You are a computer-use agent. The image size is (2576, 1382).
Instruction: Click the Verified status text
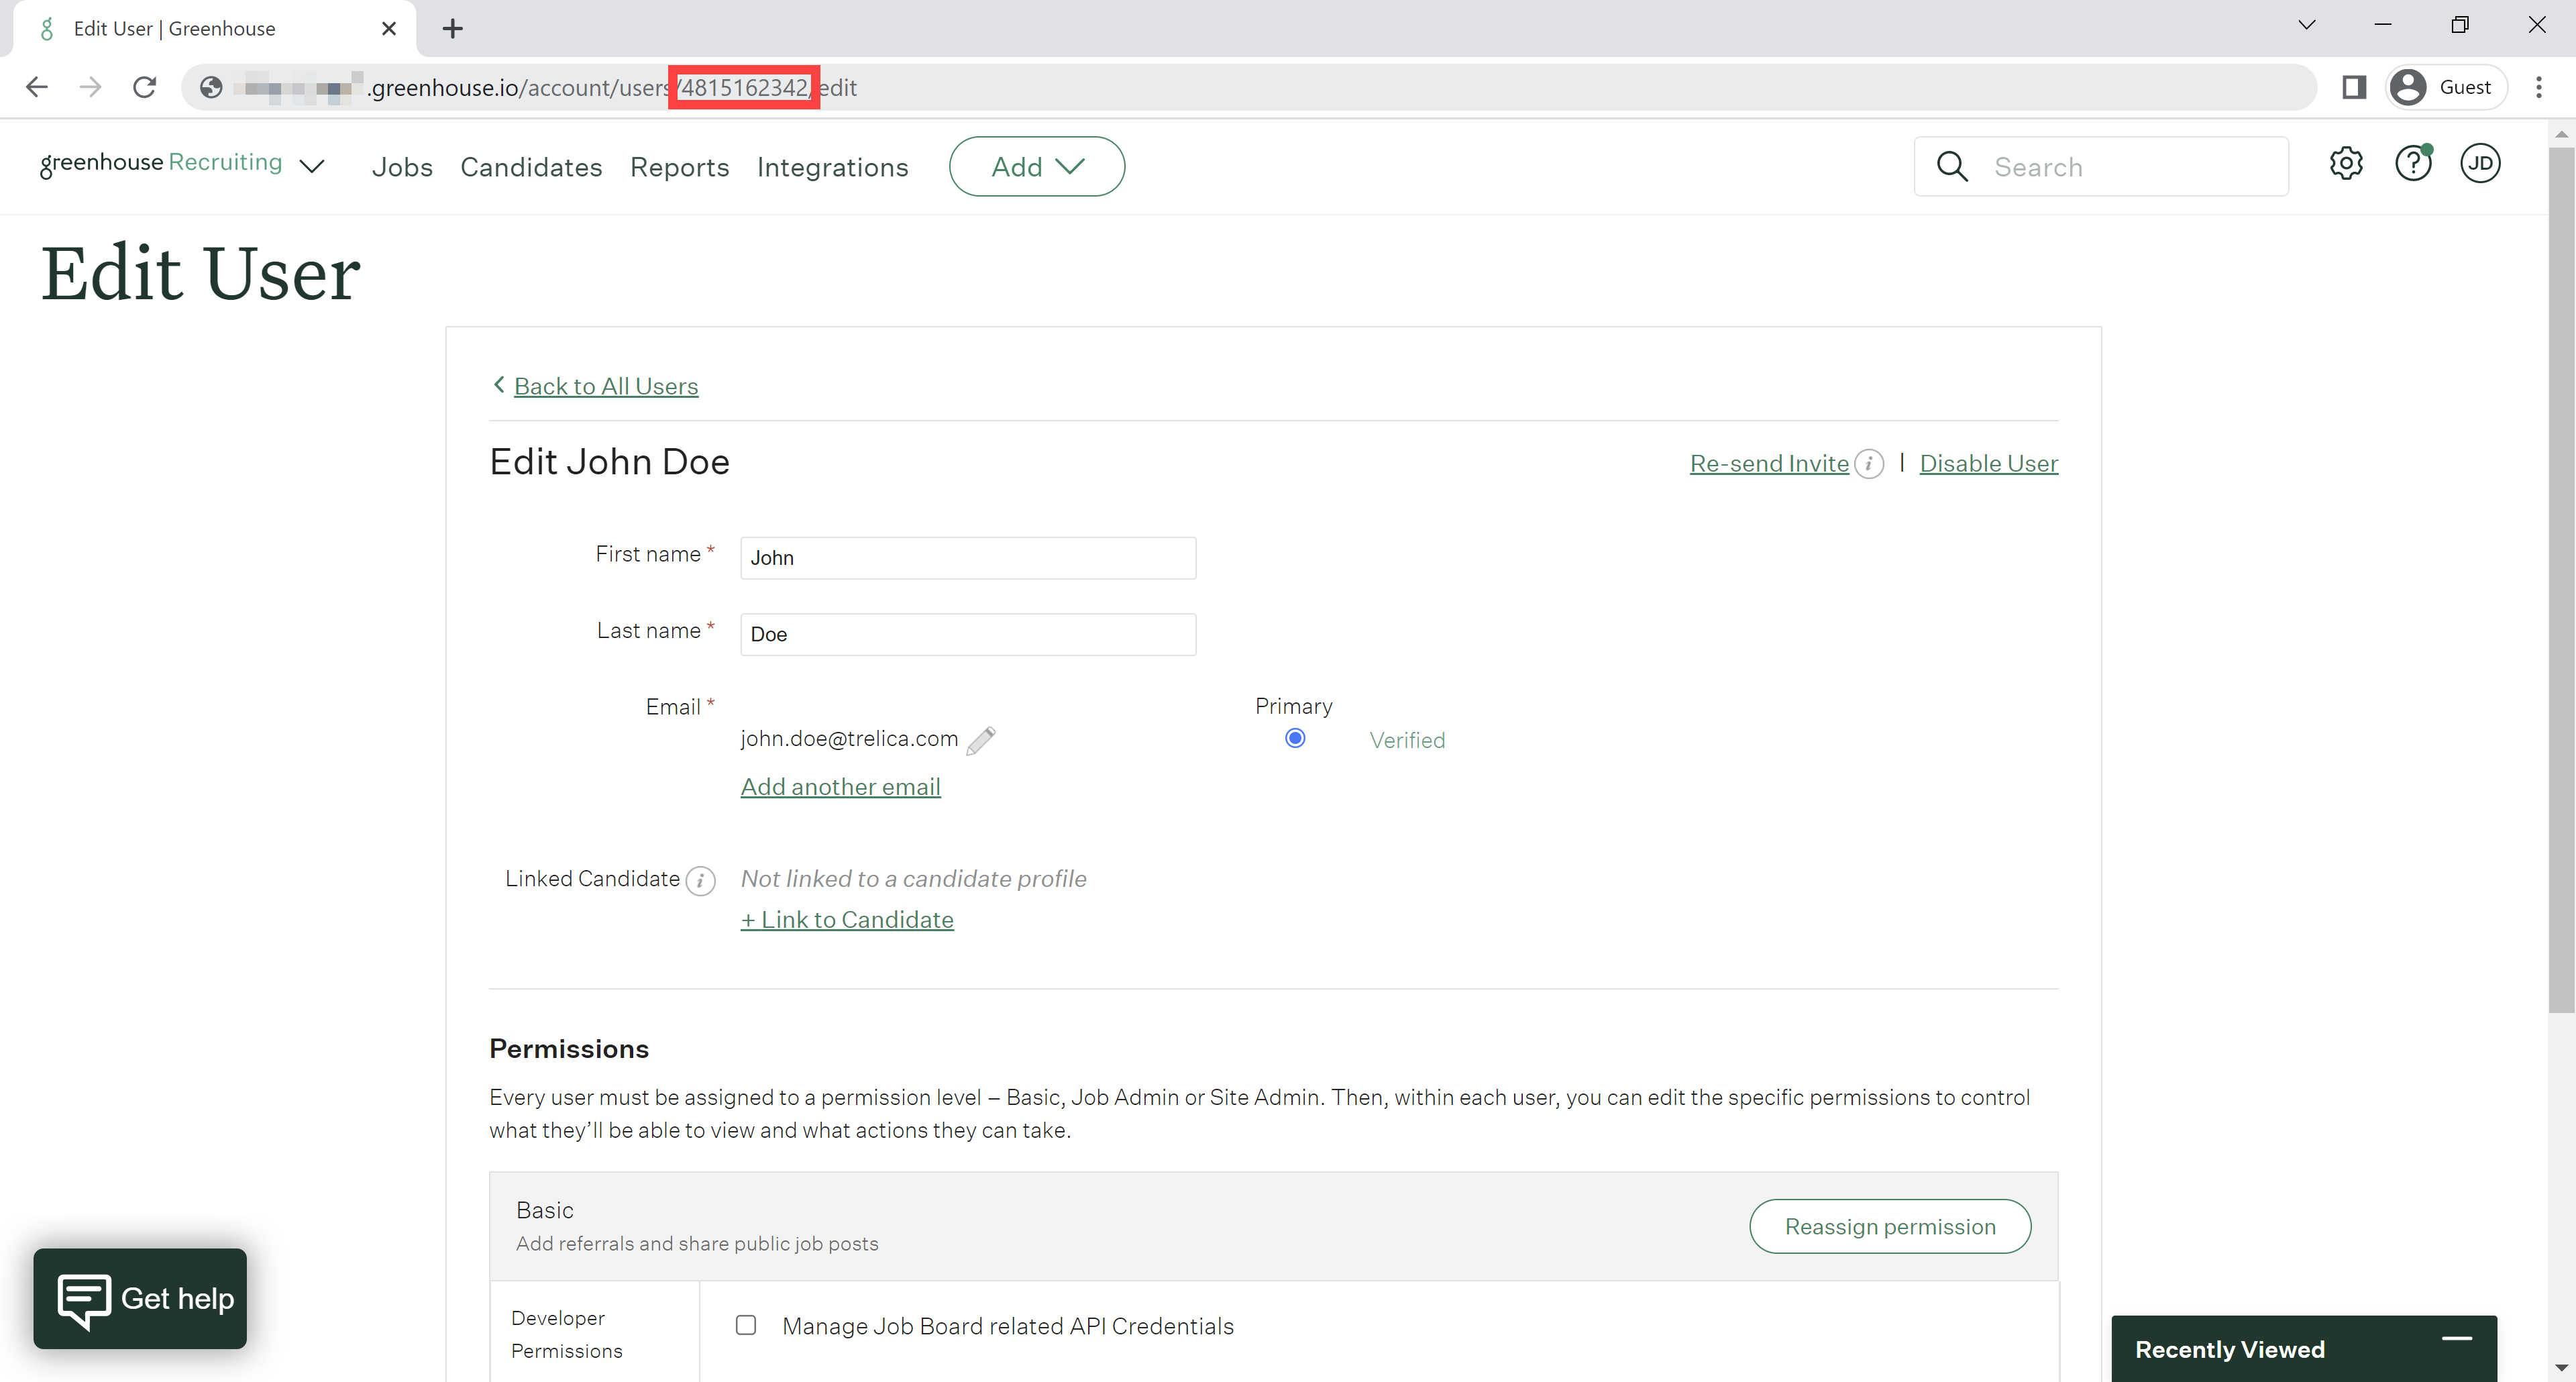click(1407, 740)
